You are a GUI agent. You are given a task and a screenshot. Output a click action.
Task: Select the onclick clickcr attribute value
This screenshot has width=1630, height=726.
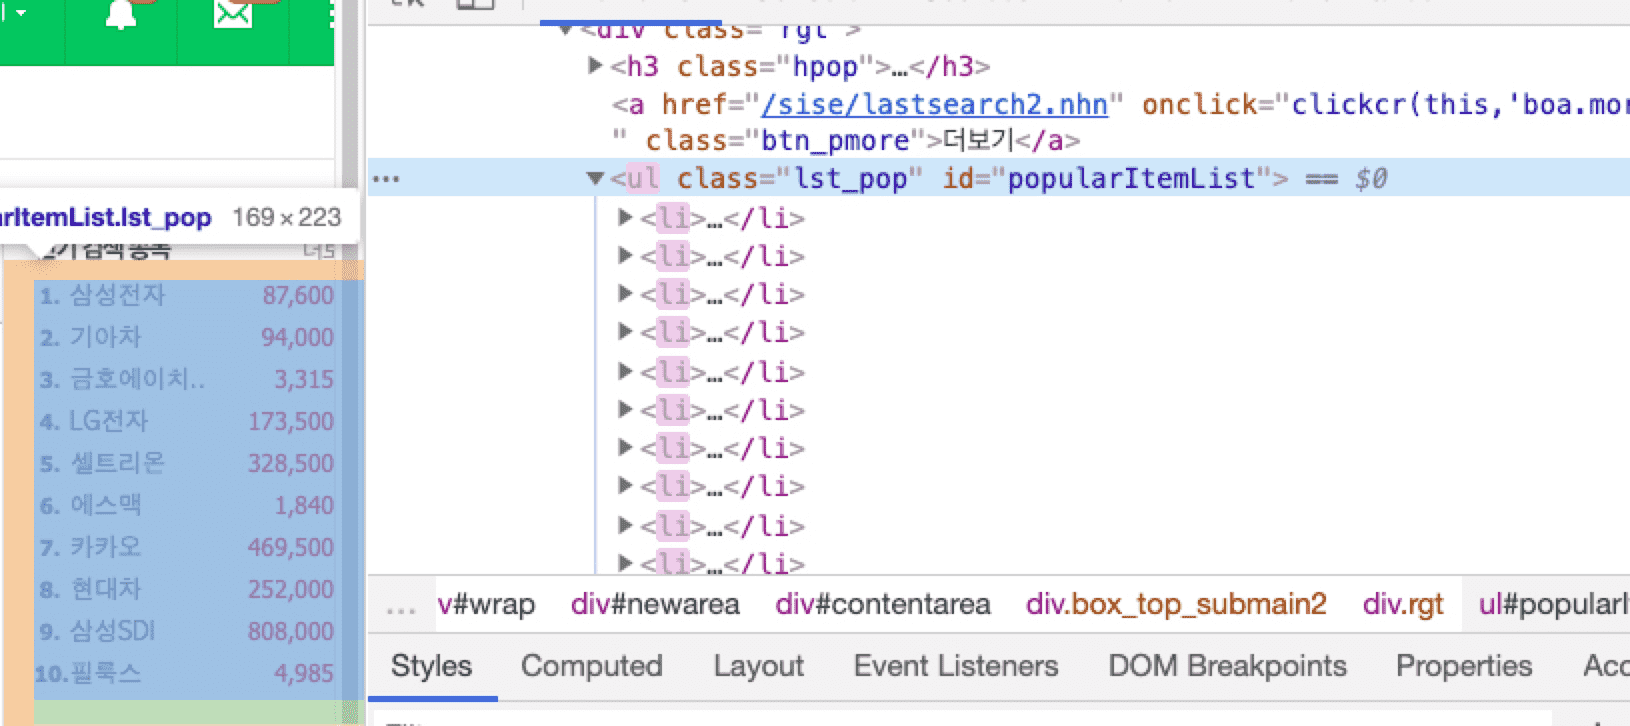[1460, 104]
